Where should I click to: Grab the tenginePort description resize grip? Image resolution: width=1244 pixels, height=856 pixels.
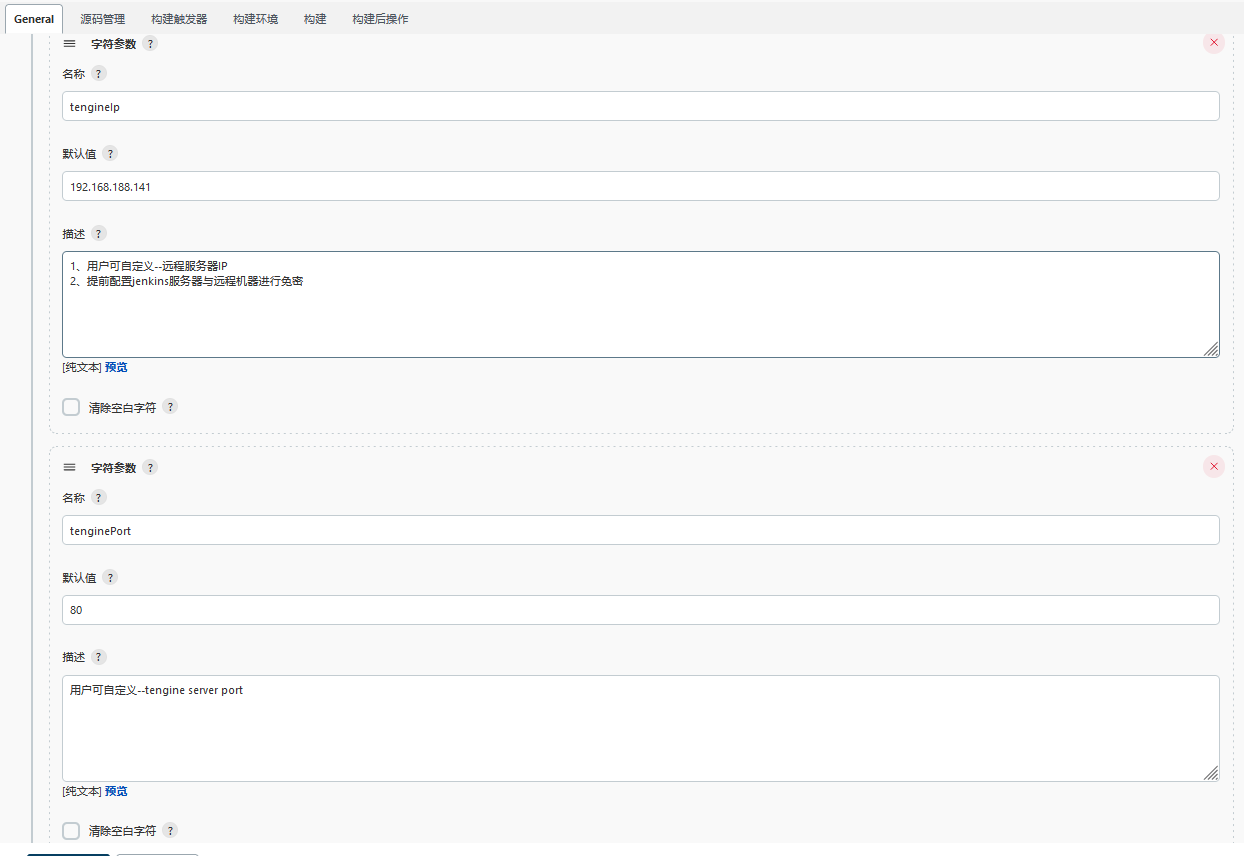click(1211, 773)
